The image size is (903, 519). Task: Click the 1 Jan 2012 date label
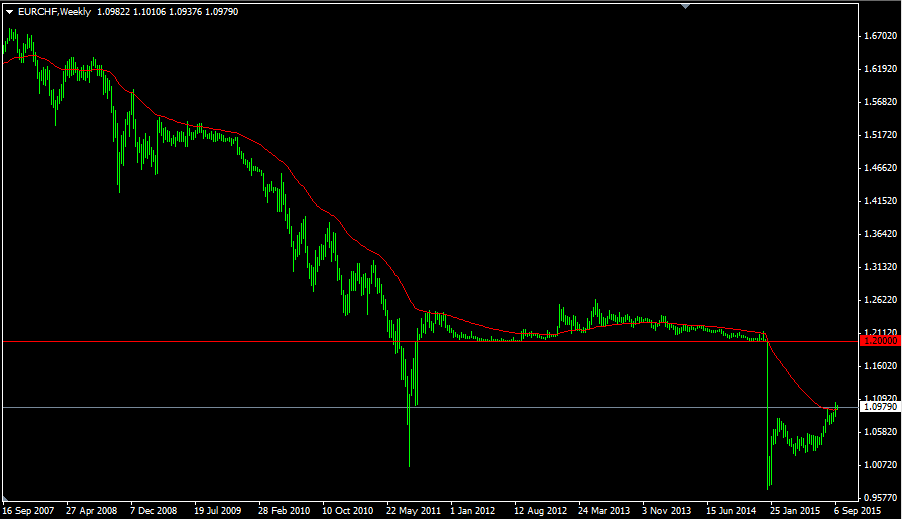pos(472,510)
